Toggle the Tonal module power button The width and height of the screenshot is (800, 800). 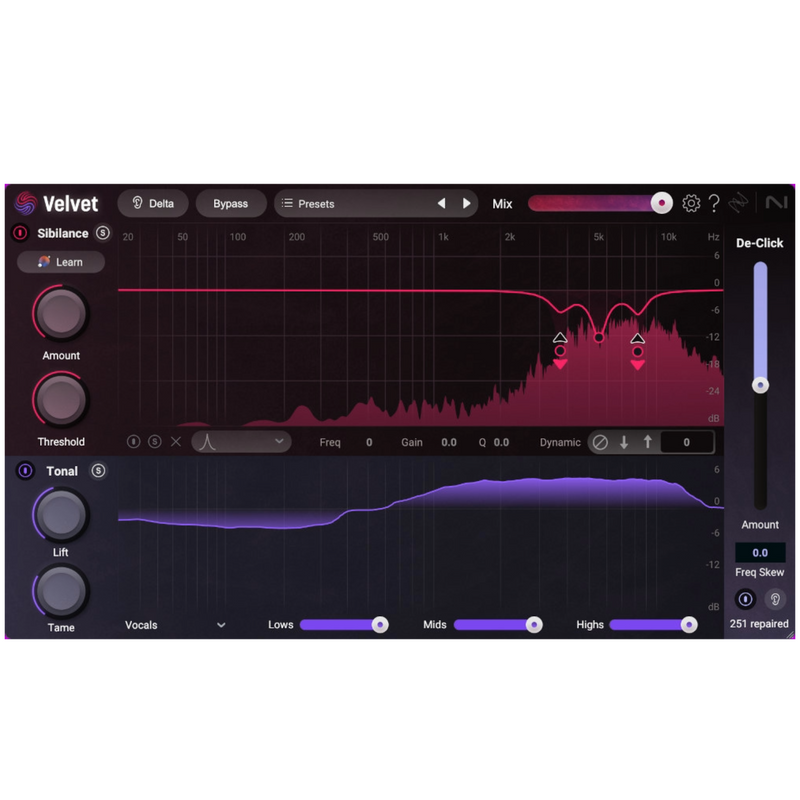coord(26,471)
